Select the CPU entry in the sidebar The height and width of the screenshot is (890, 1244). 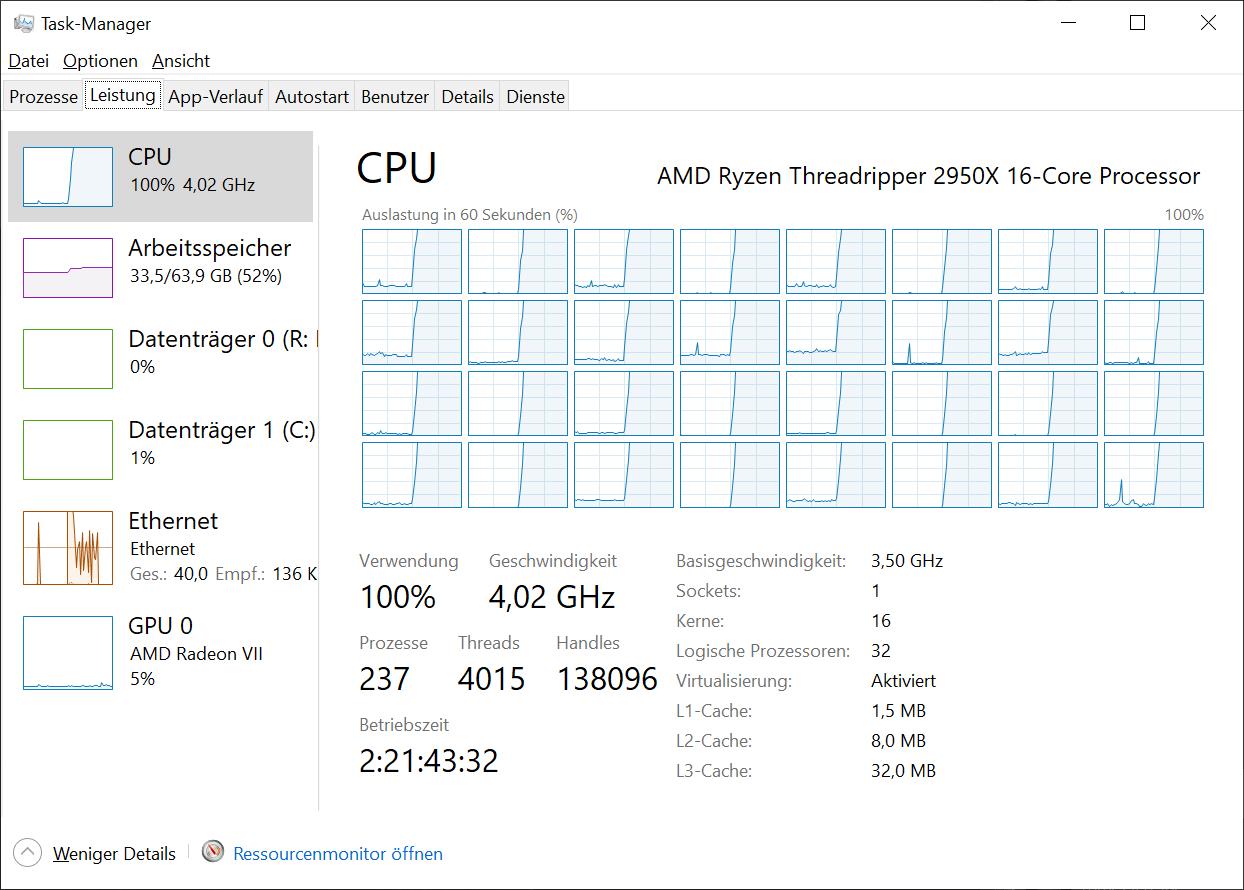coord(160,176)
